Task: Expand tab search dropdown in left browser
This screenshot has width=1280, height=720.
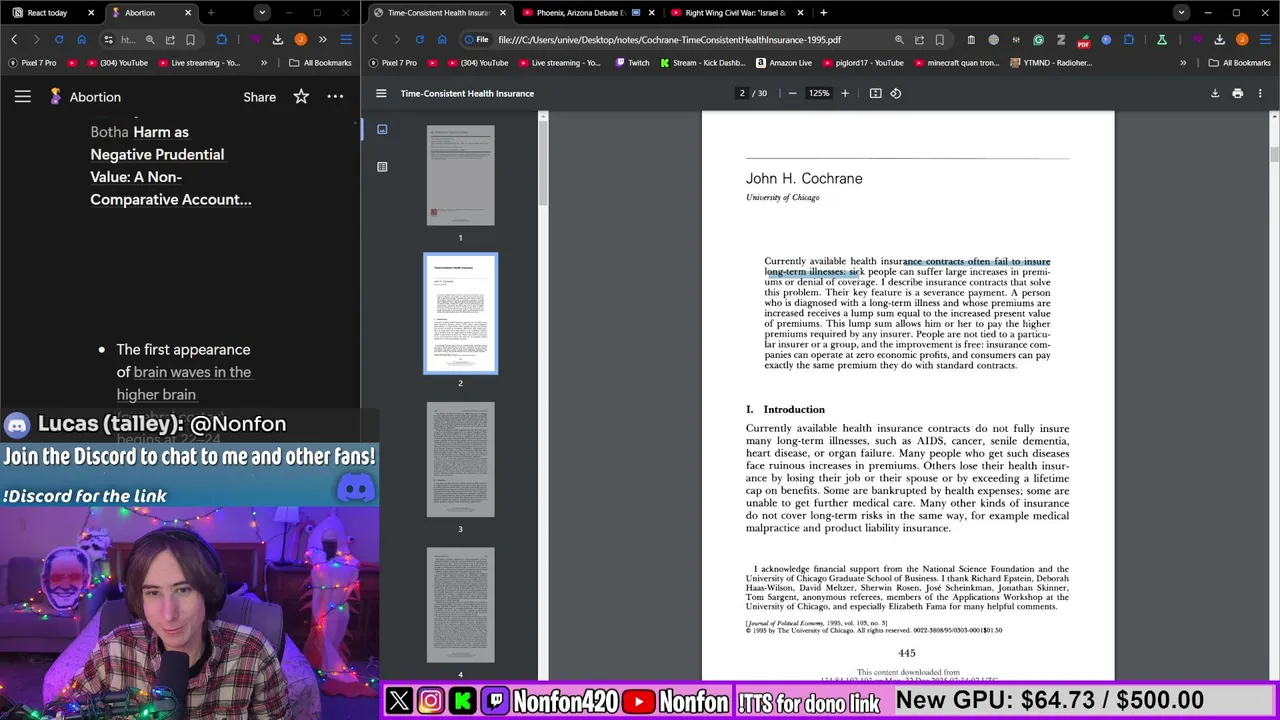Action: point(261,13)
